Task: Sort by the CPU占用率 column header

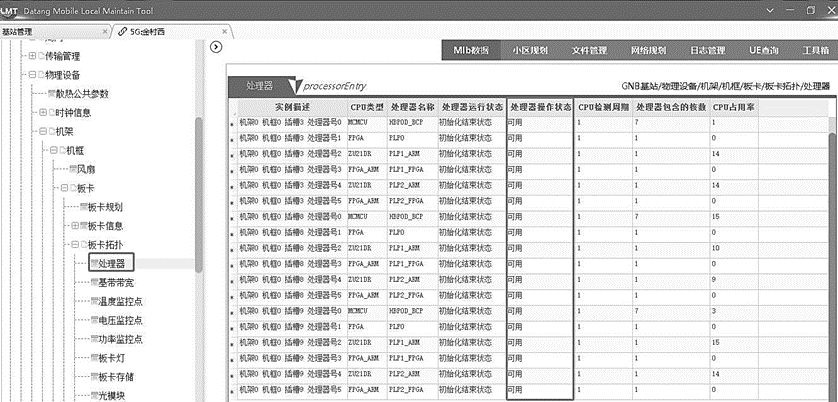Action: point(733,107)
